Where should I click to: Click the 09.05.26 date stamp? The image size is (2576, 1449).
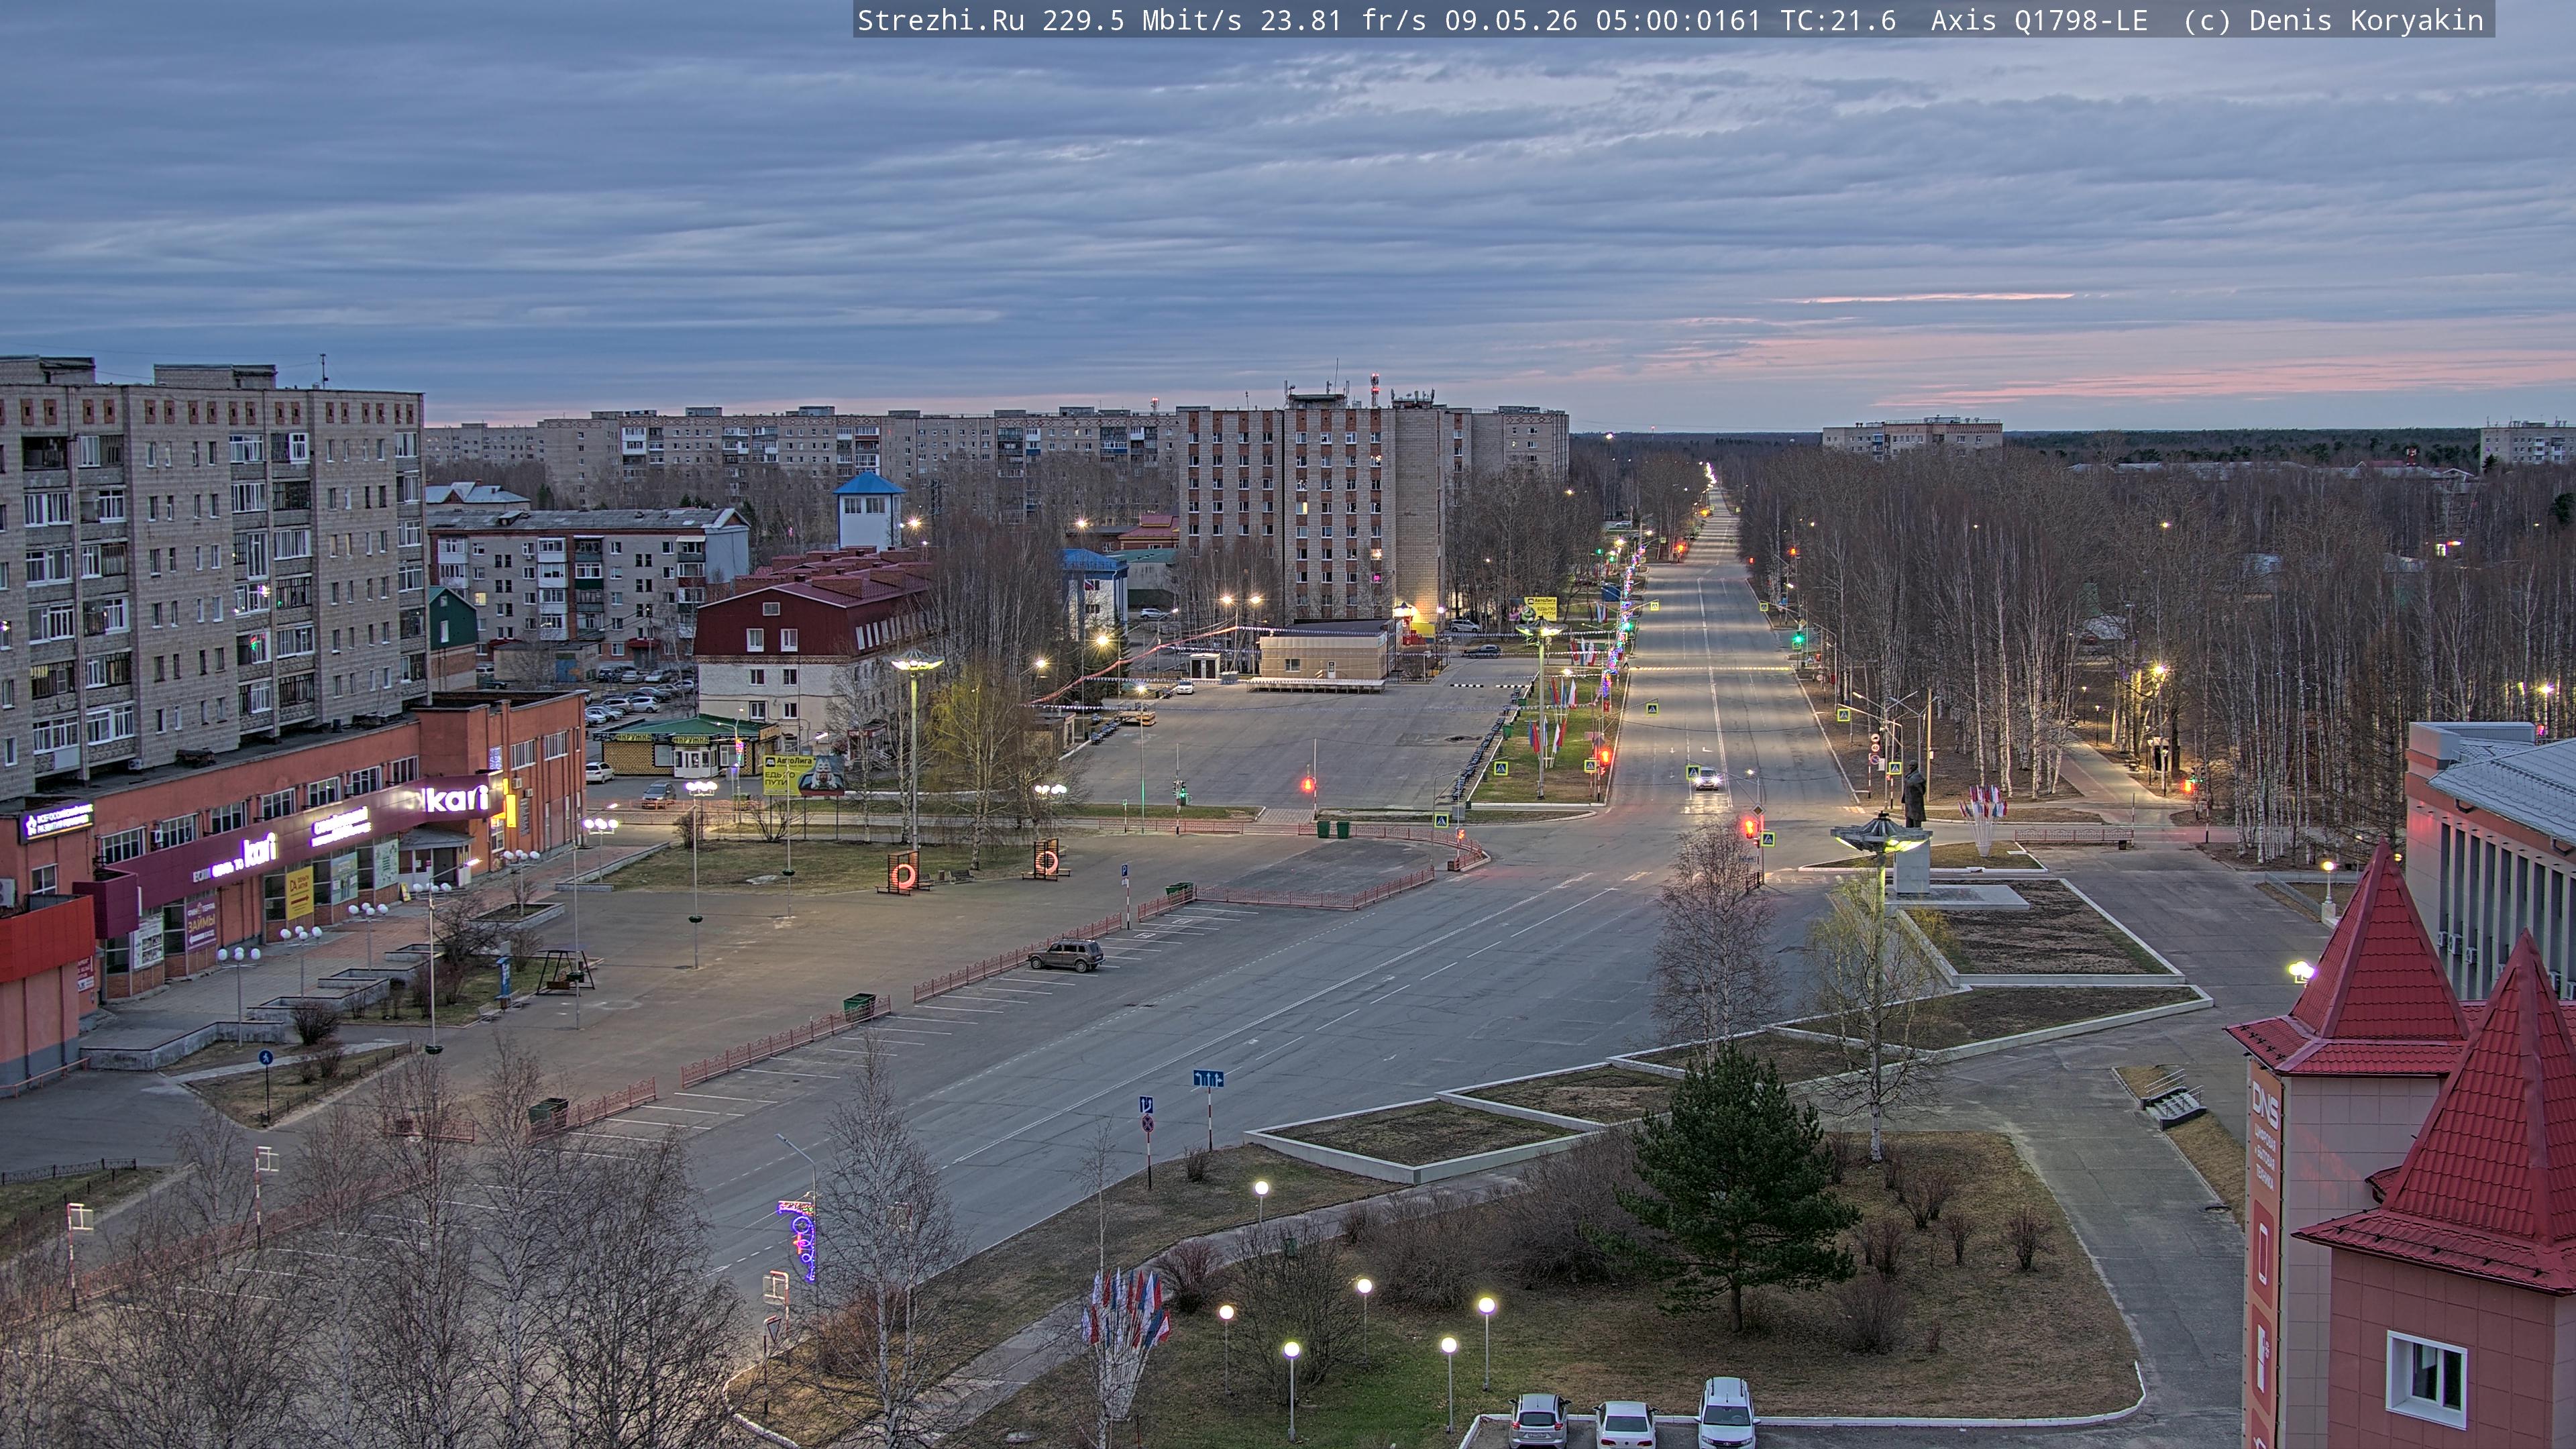point(1511,20)
